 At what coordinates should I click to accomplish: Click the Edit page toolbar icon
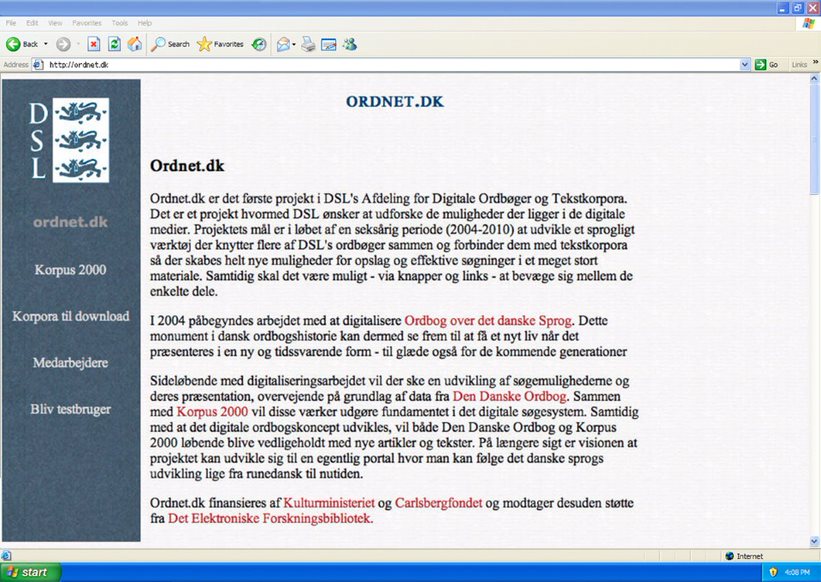coord(329,44)
